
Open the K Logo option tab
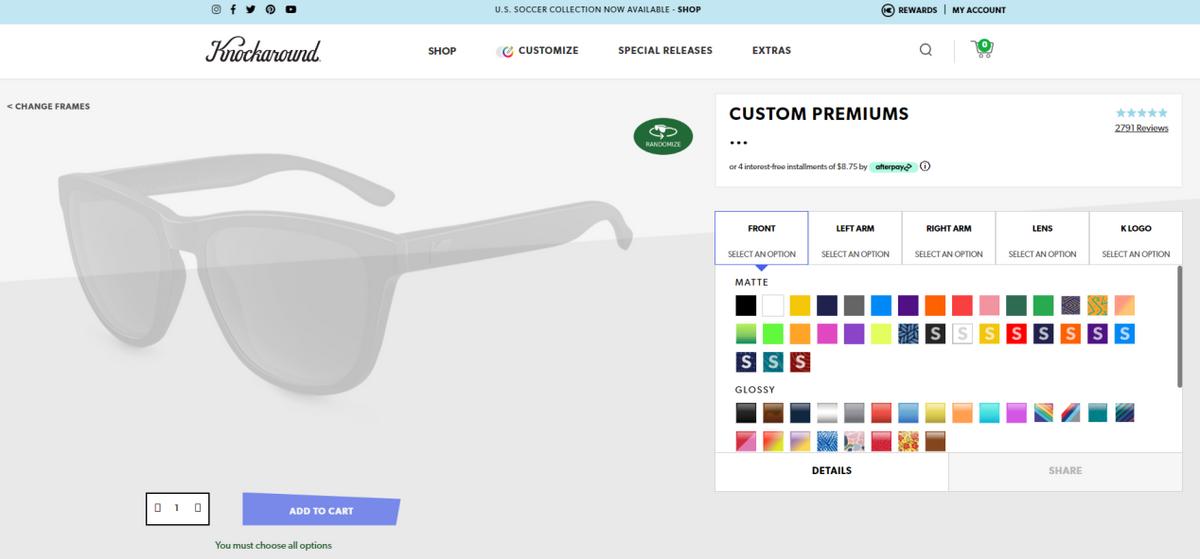[x=1135, y=239]
